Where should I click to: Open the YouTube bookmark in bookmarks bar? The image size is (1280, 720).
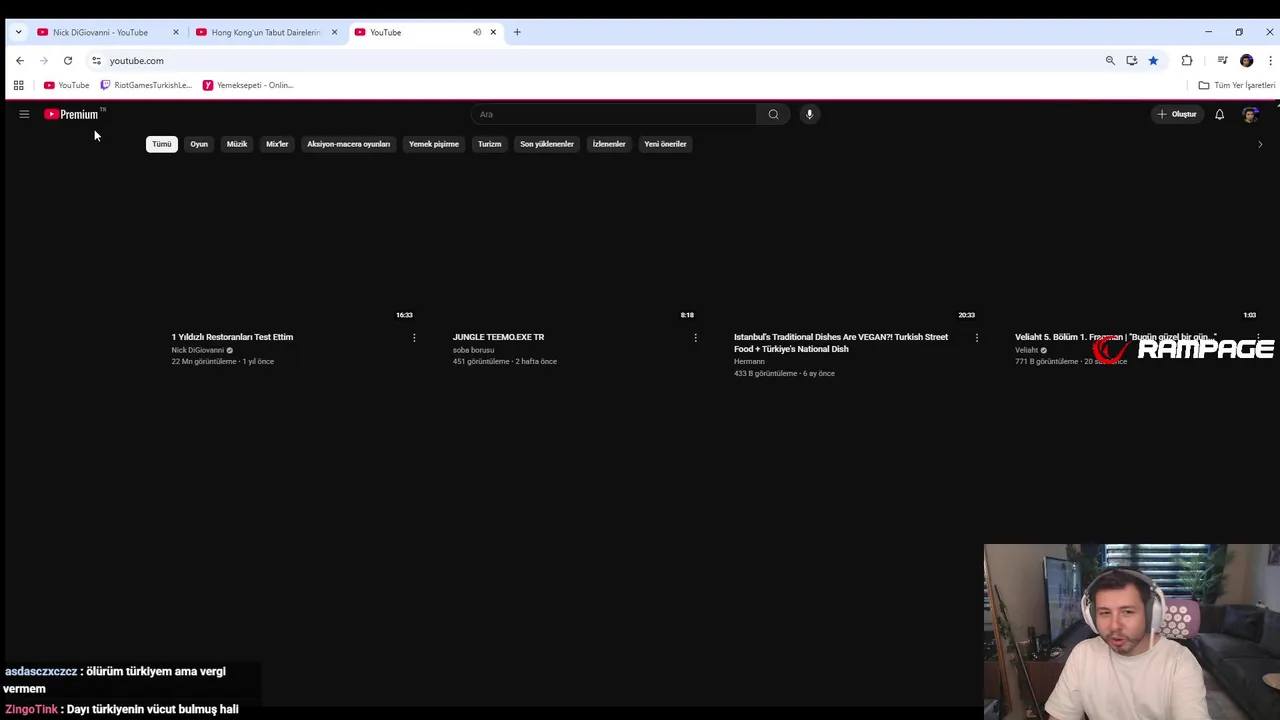tap(66, 85)
